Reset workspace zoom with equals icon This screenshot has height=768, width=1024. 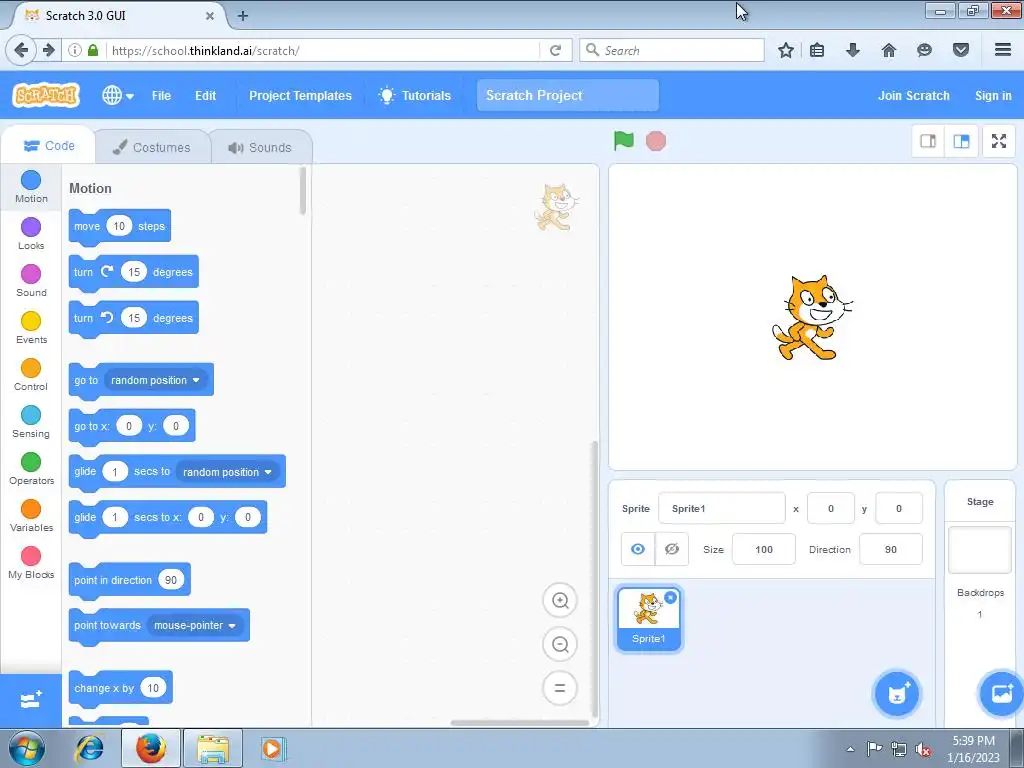pos(560,688)
